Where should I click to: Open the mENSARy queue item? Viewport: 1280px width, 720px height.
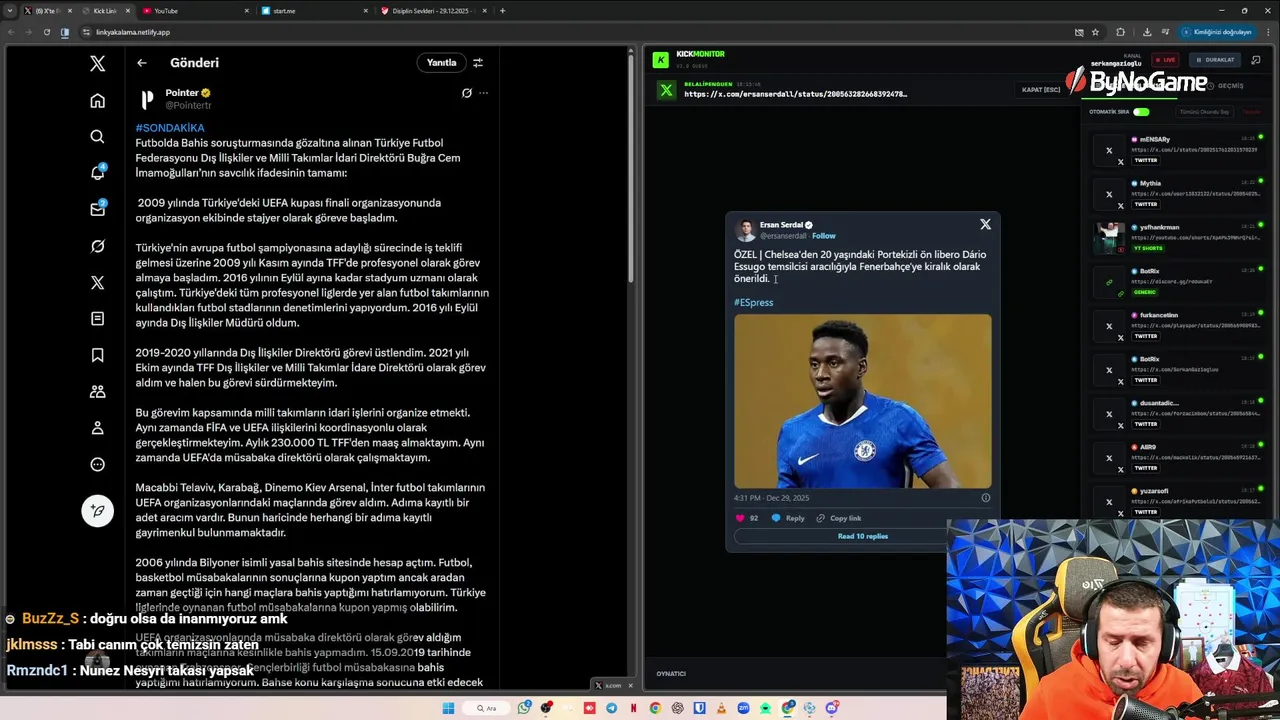coord(1175,150)
